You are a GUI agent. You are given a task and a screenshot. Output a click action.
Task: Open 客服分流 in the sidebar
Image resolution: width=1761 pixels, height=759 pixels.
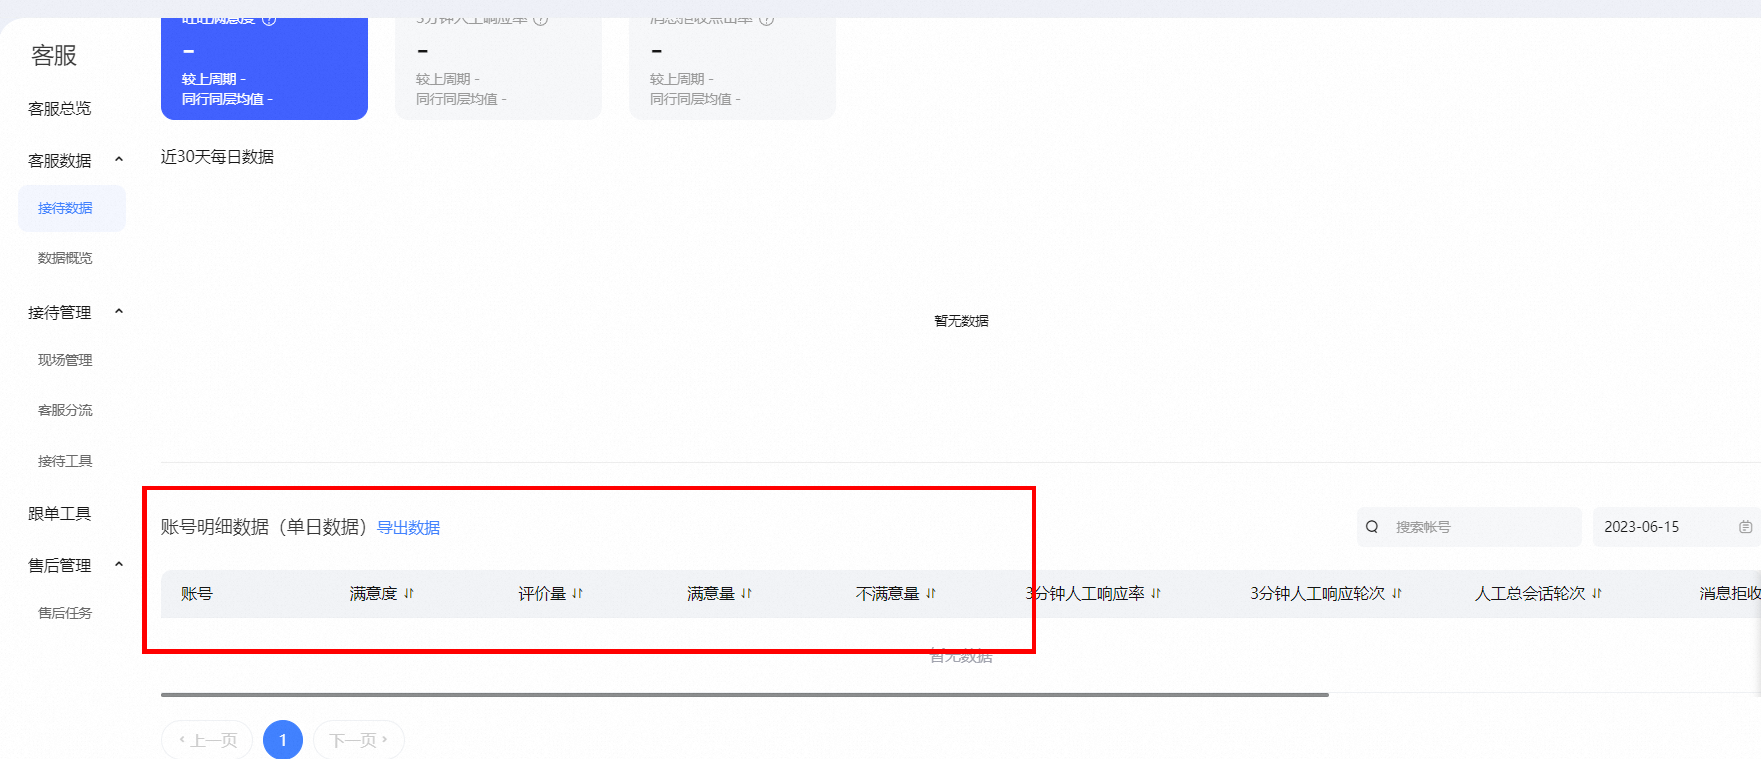[x=65, y=410]
